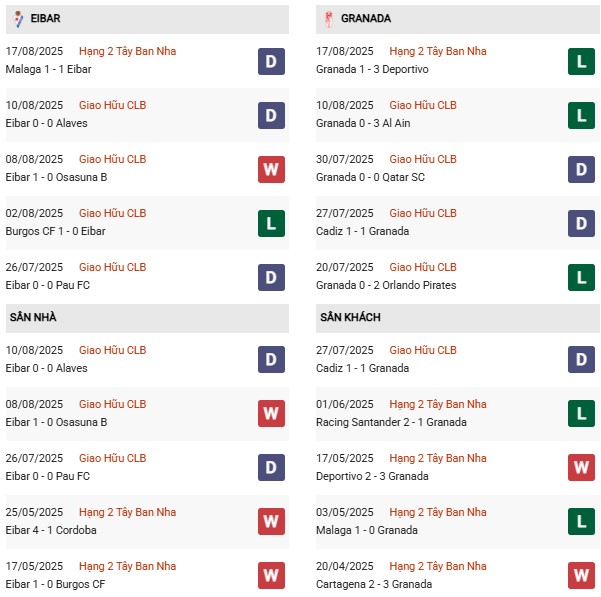The width and height of the screenshot is (601, 597).
Task: Click W badge for Eibar 4-1 Cordoba
Action: (x=270, y=522)
